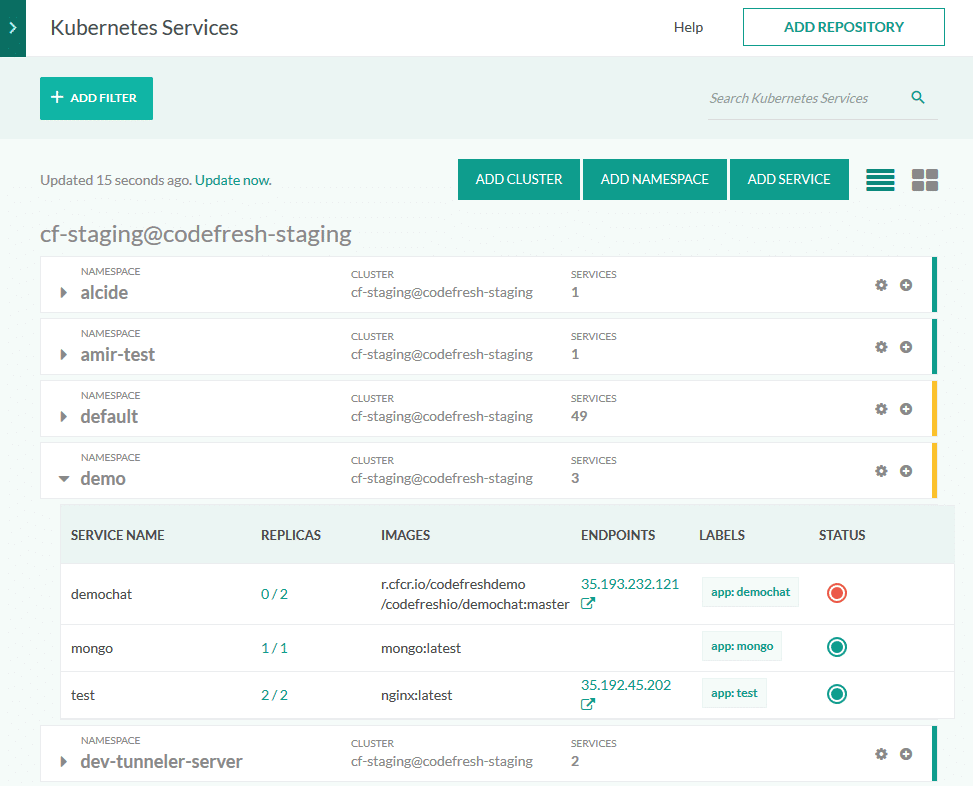Open settings gear for default namespace

tap(881, 409)
